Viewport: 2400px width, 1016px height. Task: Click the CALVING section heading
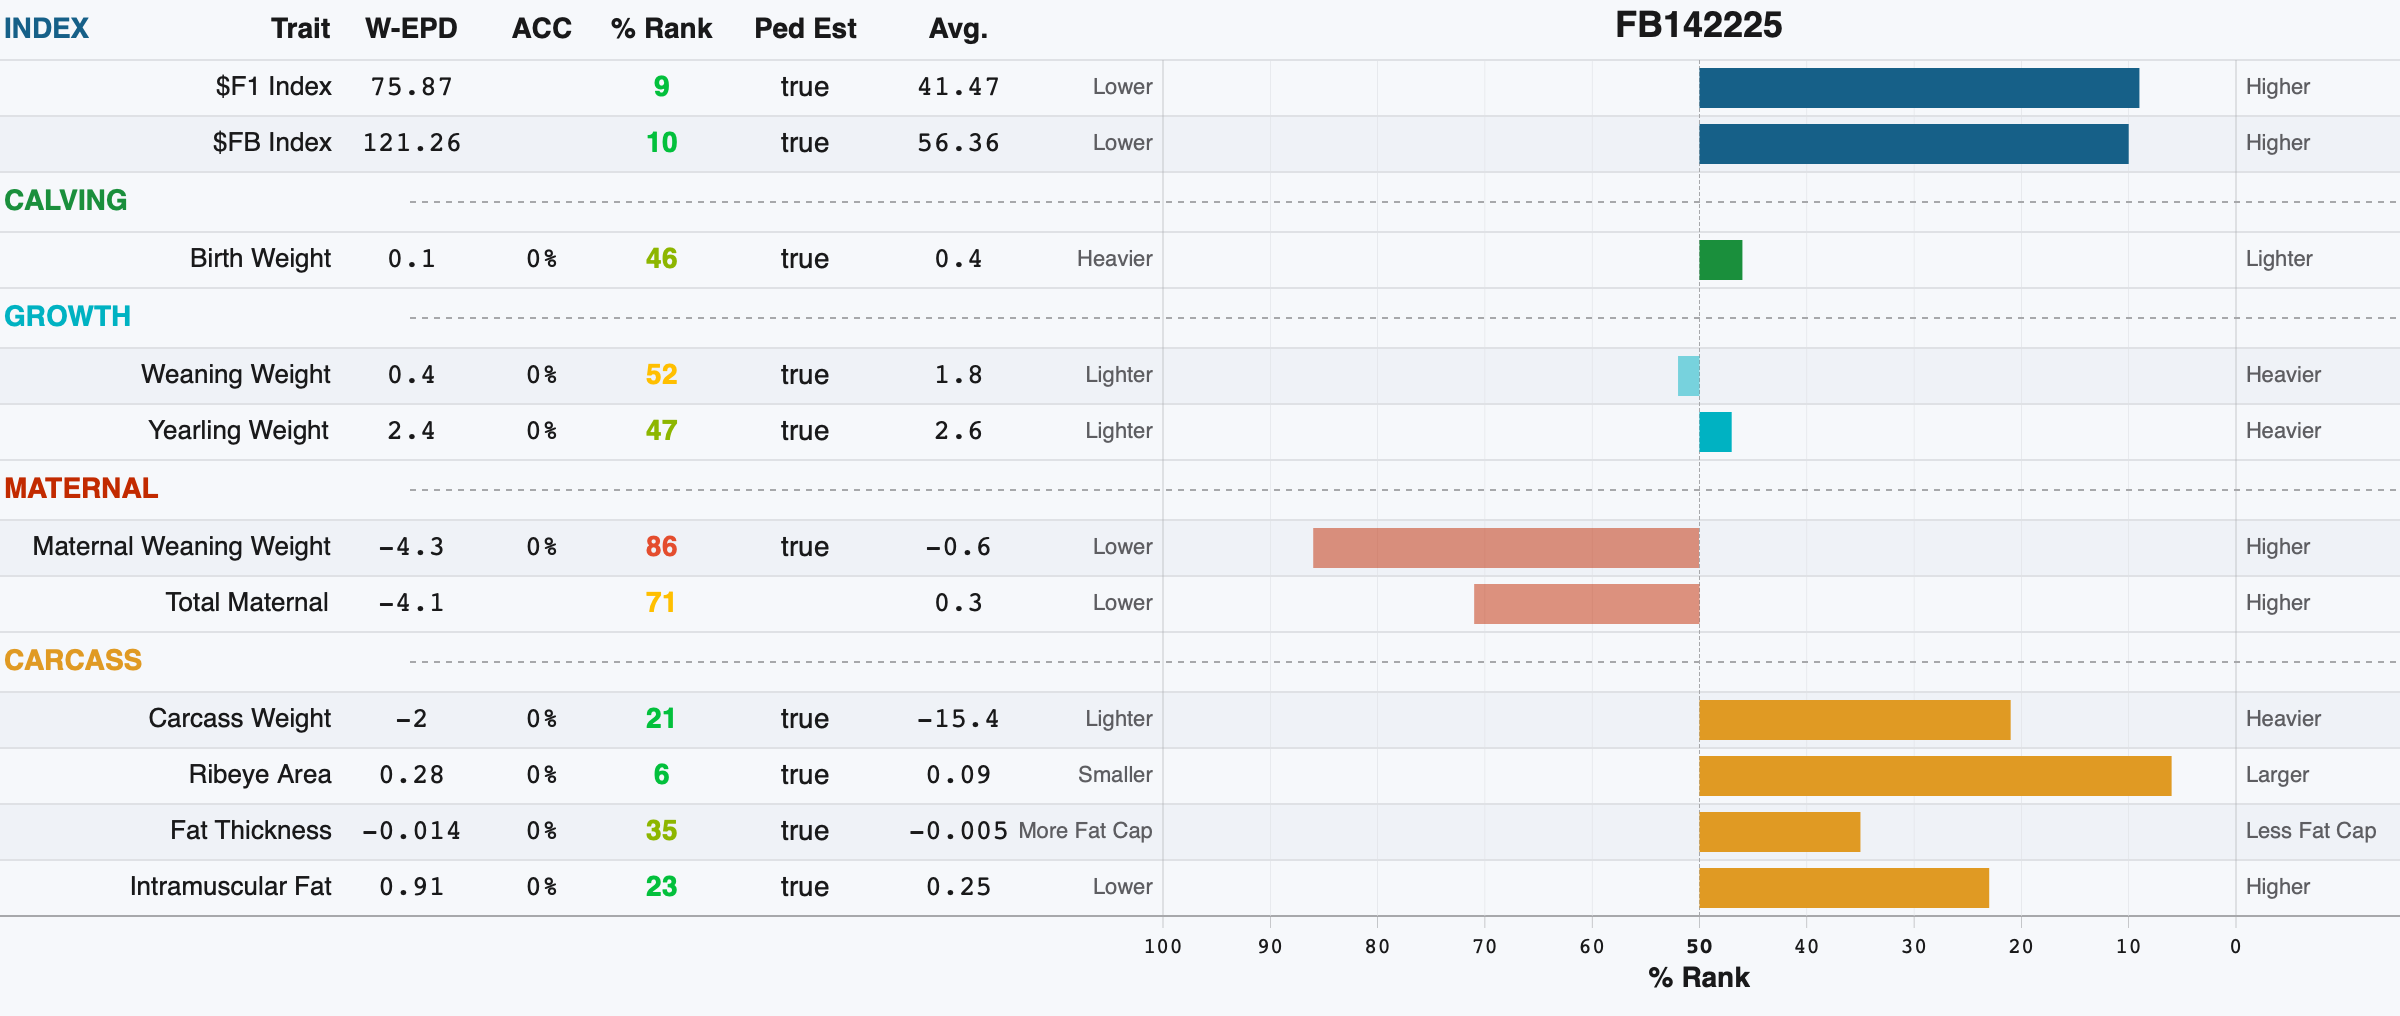click(x=66, y=200)
